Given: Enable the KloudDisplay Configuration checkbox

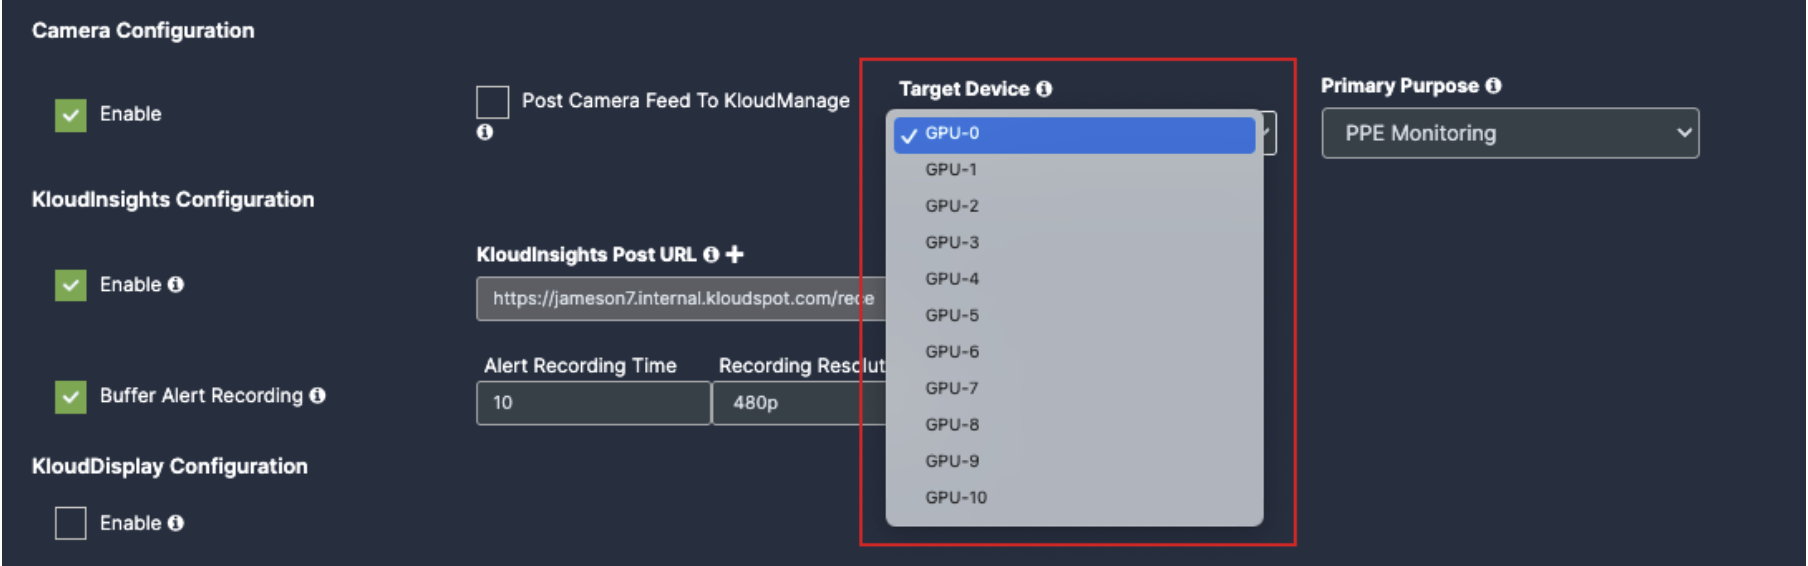Looking at the screenshot, I should pyautogui.click(x=71, y=523).
